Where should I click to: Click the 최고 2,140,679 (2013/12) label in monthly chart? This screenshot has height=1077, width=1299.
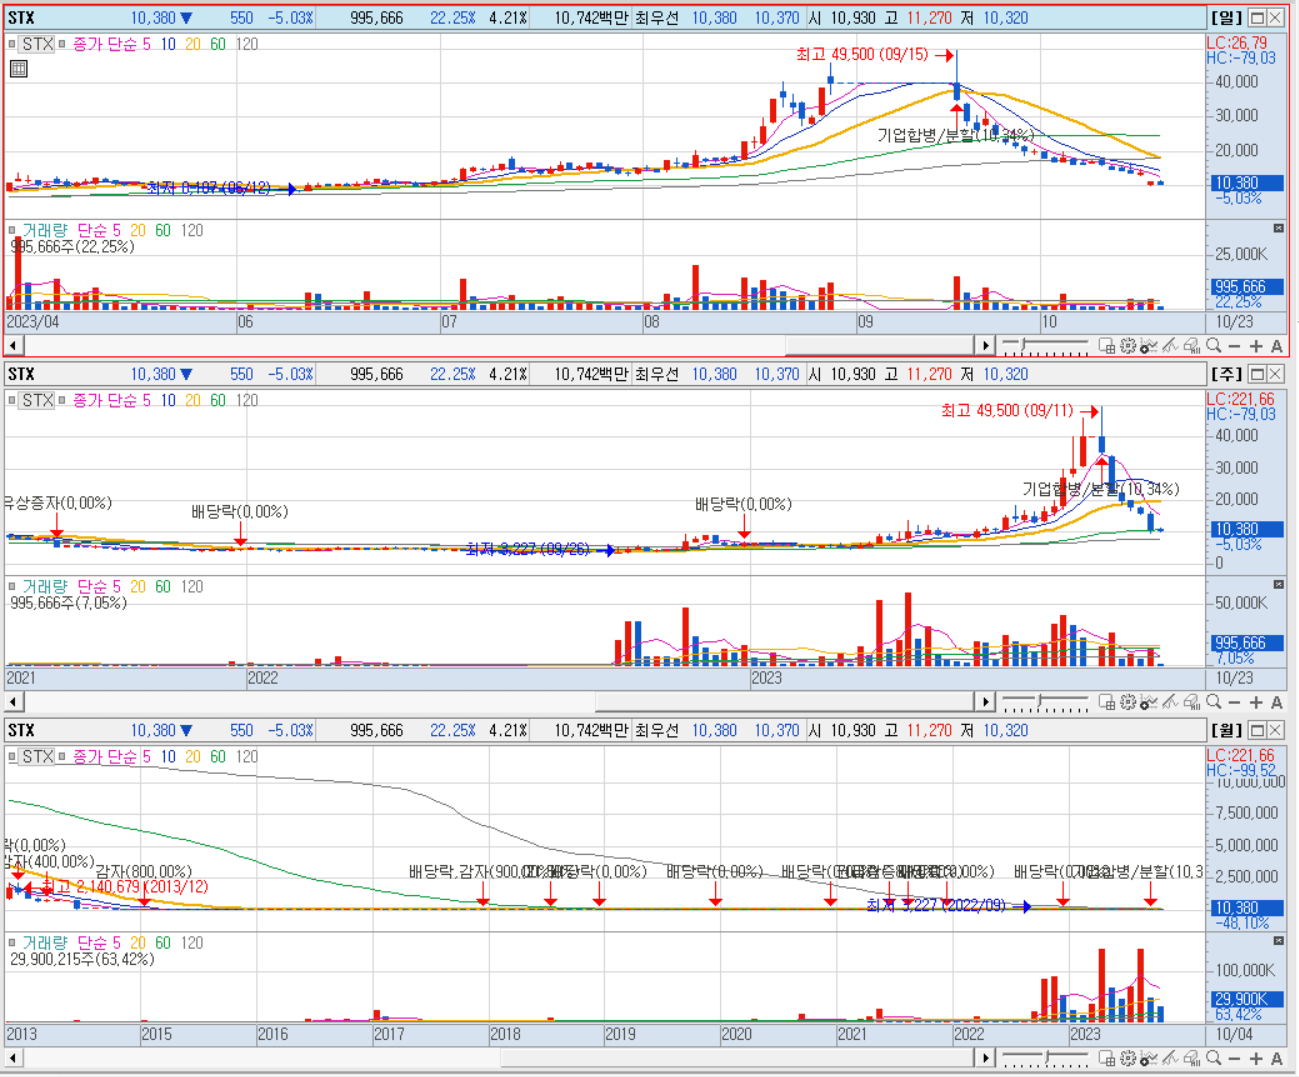[x=125, y=887]
